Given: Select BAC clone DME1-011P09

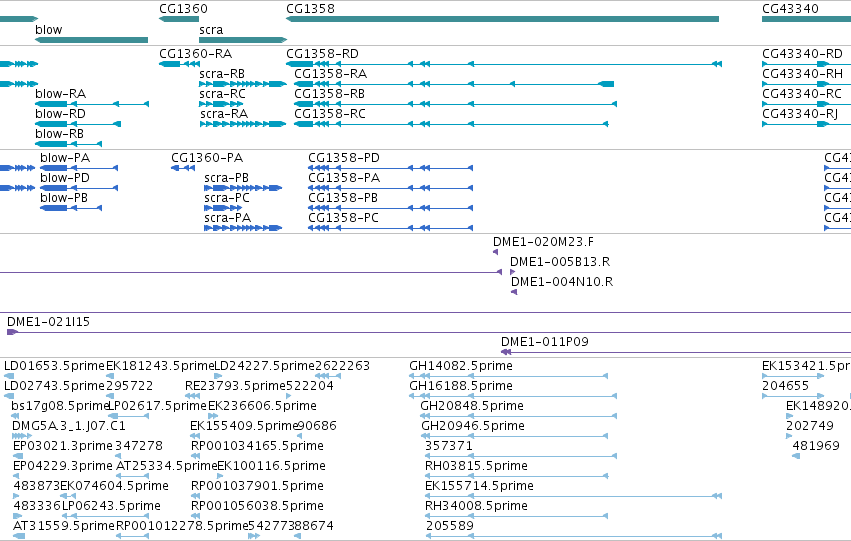Looking at the screenshot, I should coord(545,342).
